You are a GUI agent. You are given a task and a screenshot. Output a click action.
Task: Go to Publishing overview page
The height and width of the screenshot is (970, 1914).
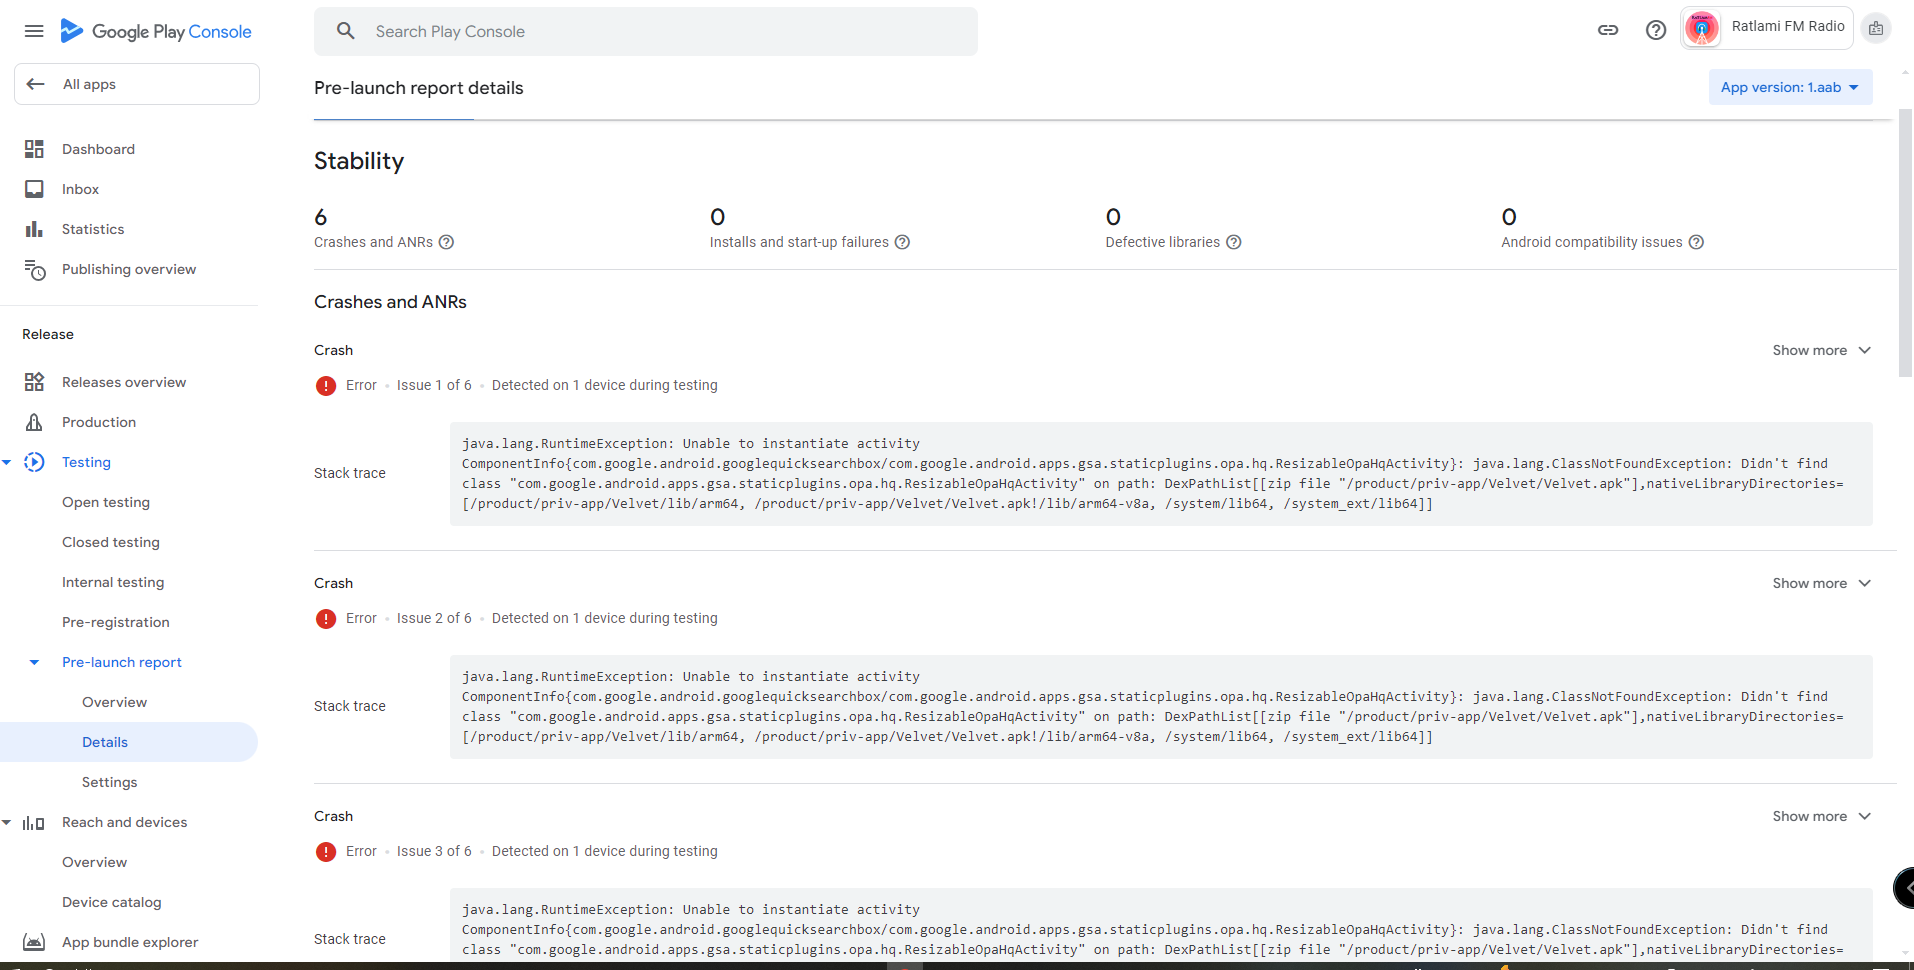click(x=128, y=269)
